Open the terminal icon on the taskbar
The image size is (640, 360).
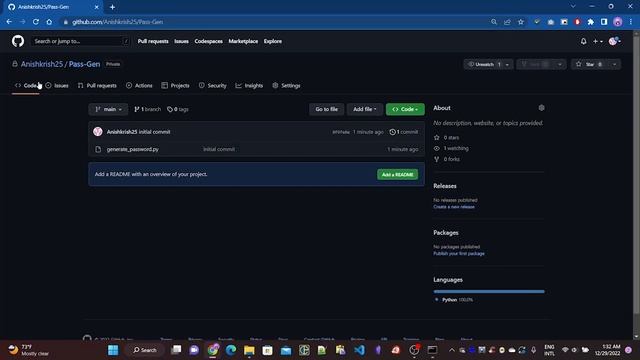pos(432,350)
